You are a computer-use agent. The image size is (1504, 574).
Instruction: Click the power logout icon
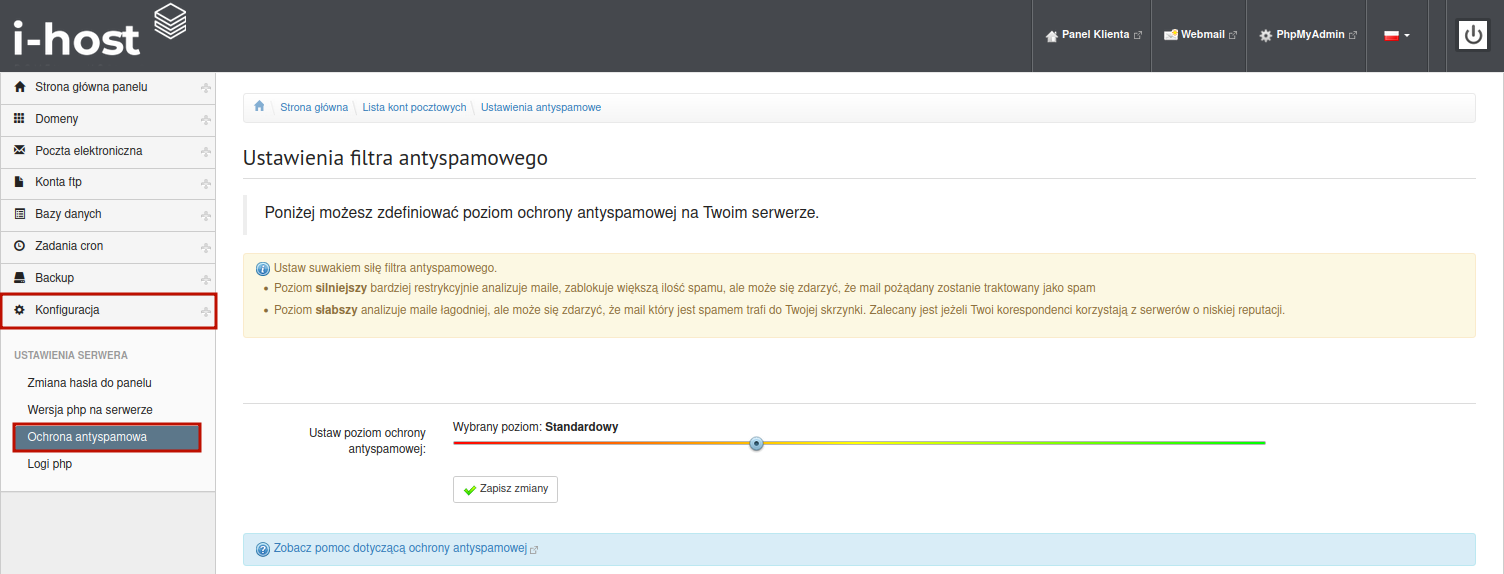click(1473, 35)
